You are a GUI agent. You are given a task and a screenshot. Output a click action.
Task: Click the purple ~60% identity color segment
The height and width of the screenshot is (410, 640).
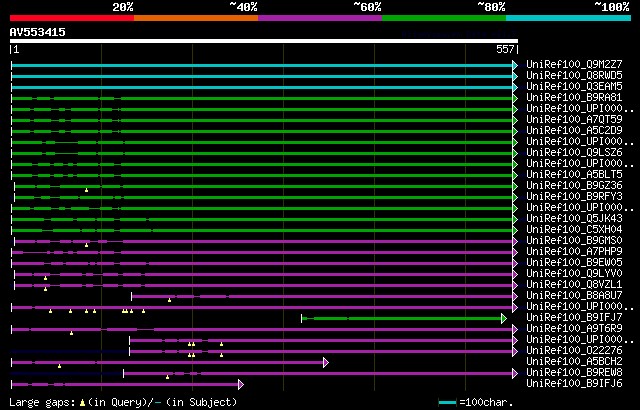tap(320, 18)
